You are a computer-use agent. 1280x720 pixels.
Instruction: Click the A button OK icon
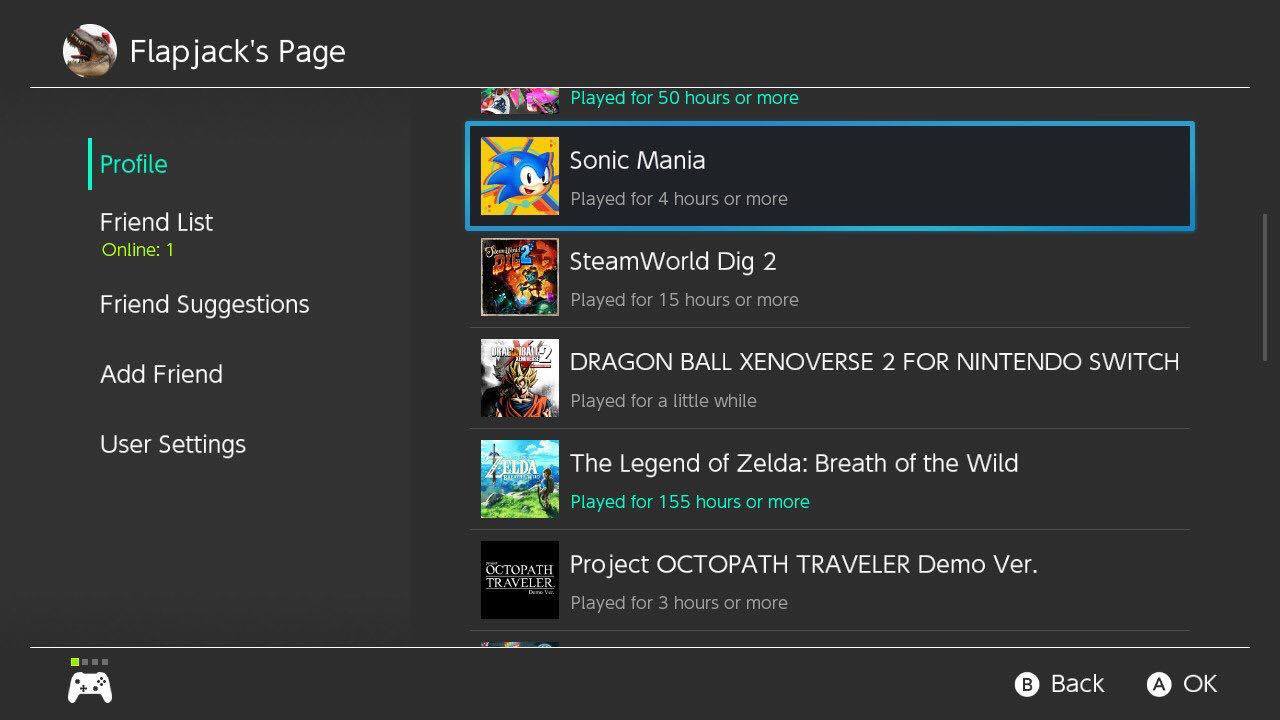[1158, 684]
